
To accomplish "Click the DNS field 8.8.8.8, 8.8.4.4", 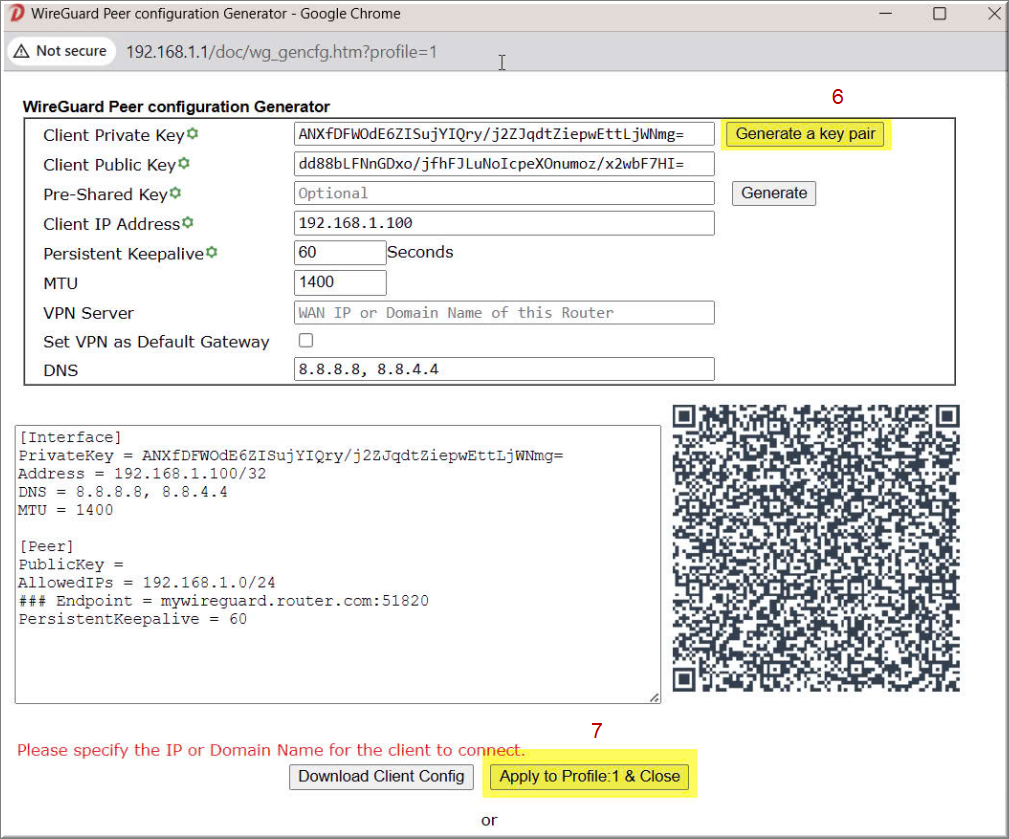I will 504,369.
